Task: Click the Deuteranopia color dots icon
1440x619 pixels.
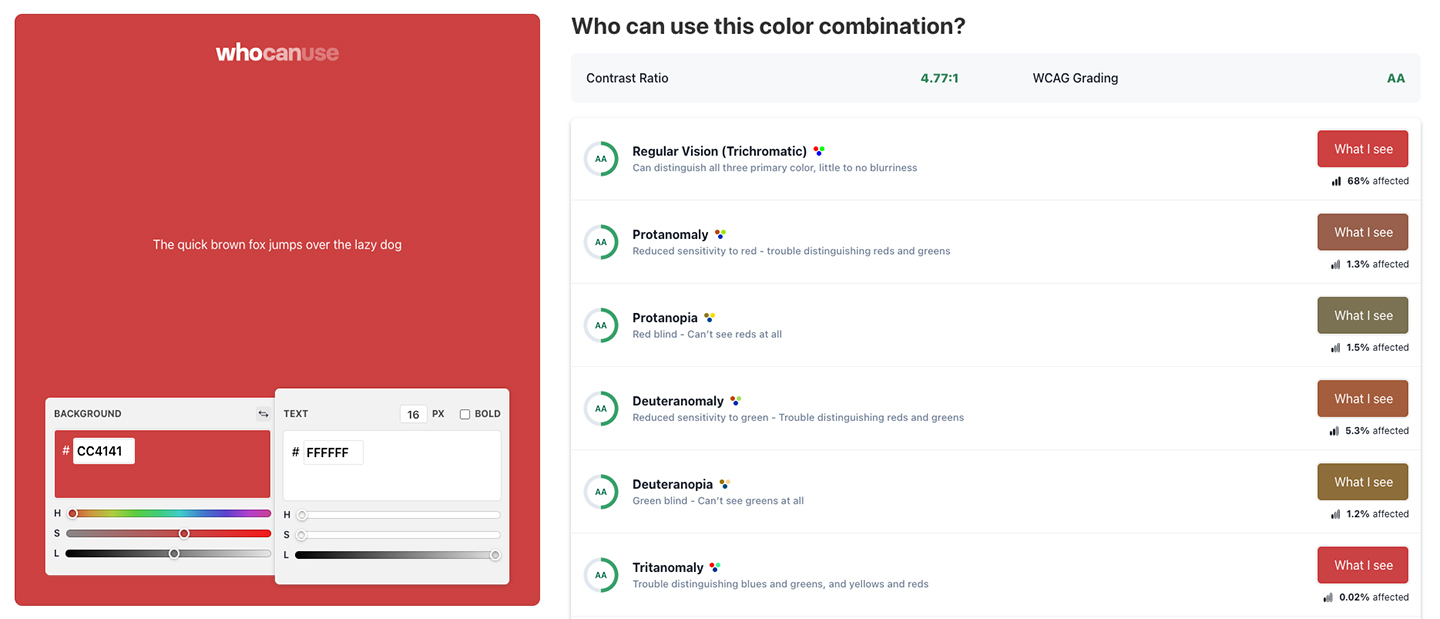Action: (725, 484)
